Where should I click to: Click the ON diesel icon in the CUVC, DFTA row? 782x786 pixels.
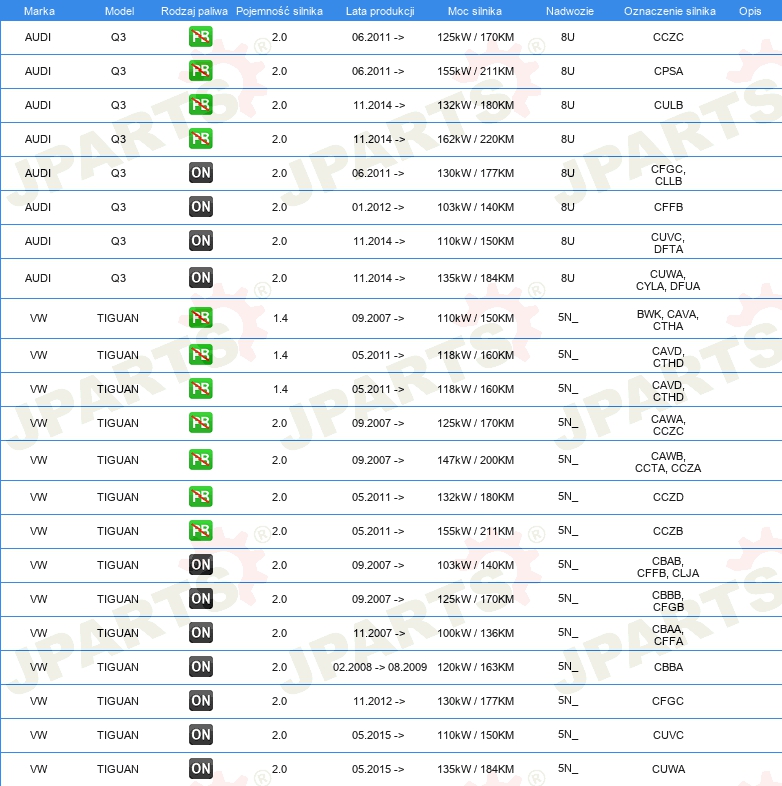click(201, 241)
